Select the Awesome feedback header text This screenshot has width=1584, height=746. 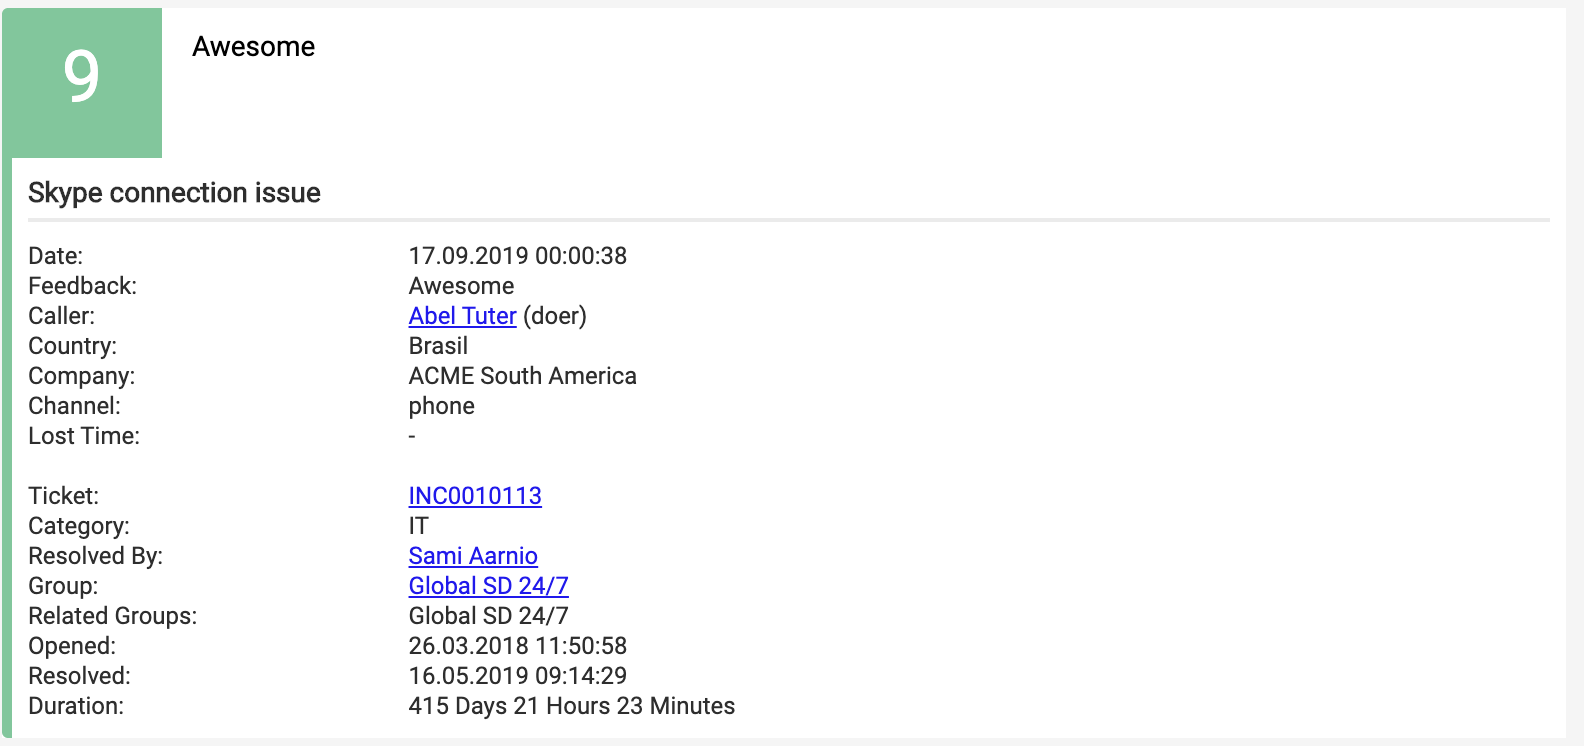(x=253, y=46)
